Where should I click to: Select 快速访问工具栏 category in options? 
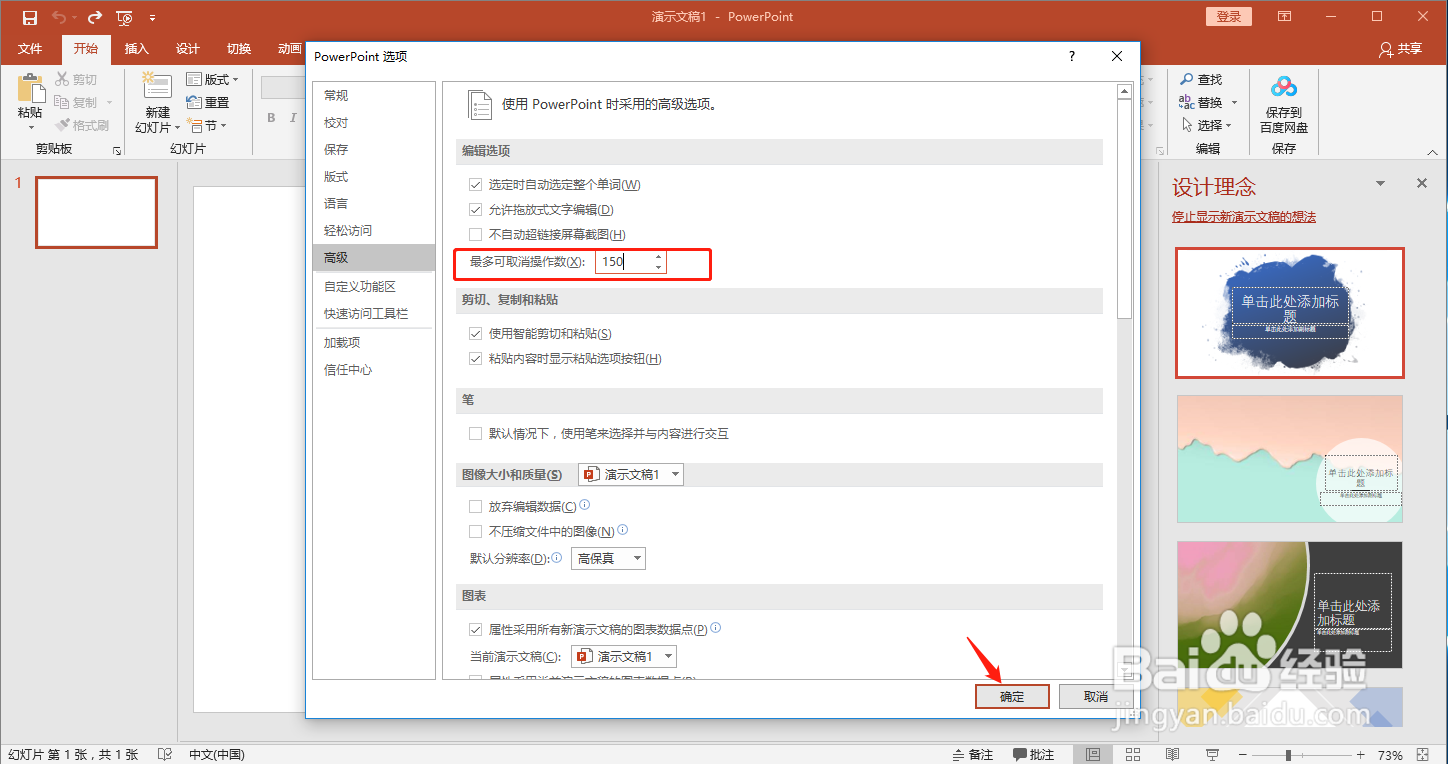tap(374, 313)
